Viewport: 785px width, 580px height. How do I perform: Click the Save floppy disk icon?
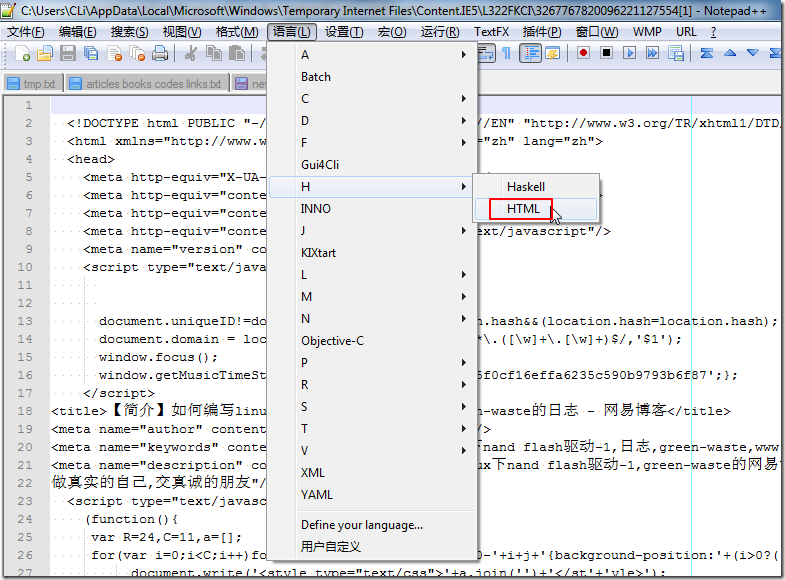pyautogui.click(x=68, y=53)
